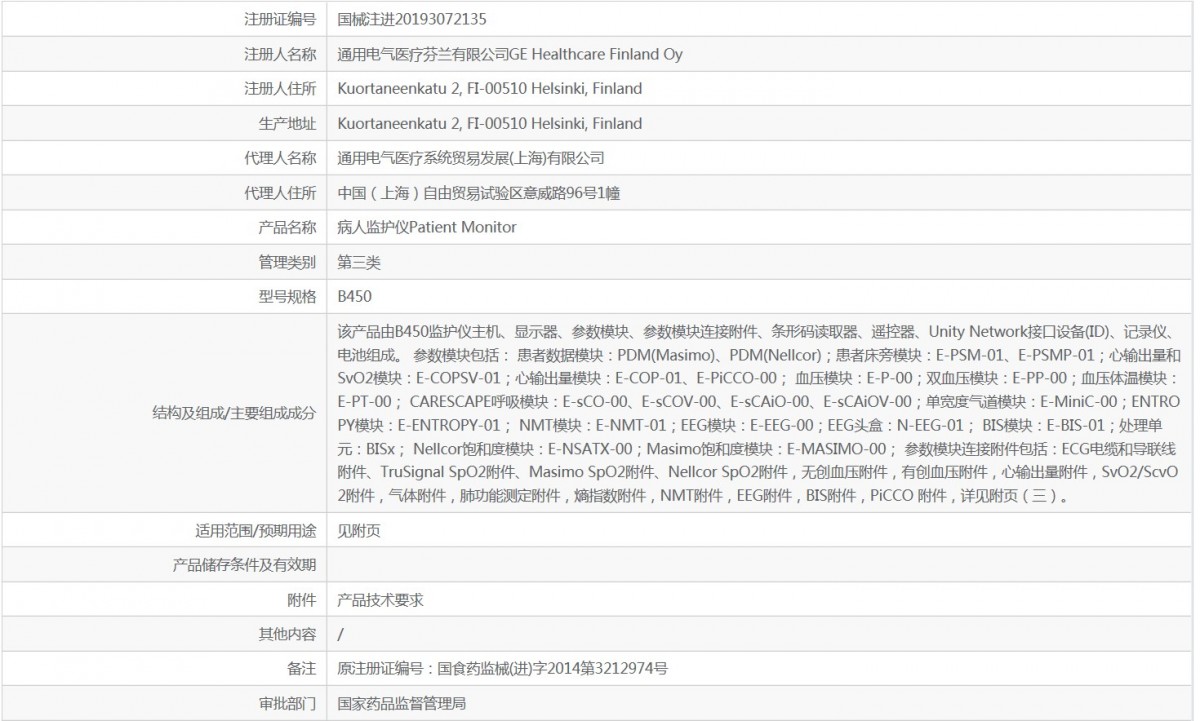Click the address value in the 注册人住所 row

pyautogui.click(x=490, y=89)
